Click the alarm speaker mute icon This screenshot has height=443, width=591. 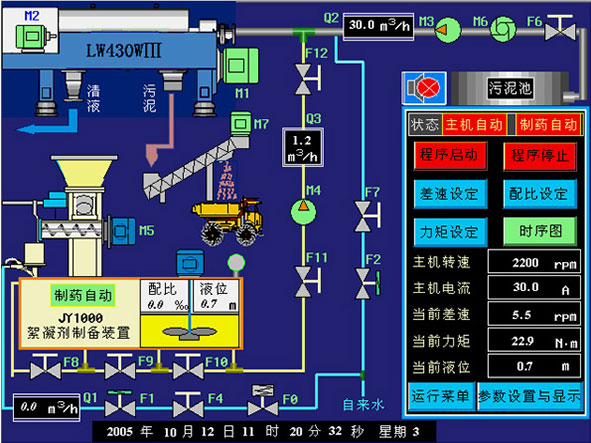coord(424,88)
